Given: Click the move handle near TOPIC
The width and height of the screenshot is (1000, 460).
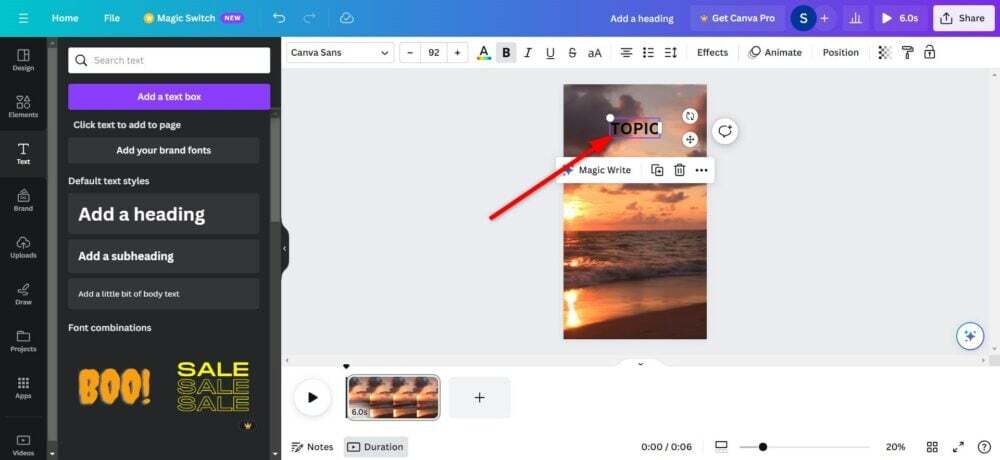Looking at the screenshot, I should click(689, 139).
